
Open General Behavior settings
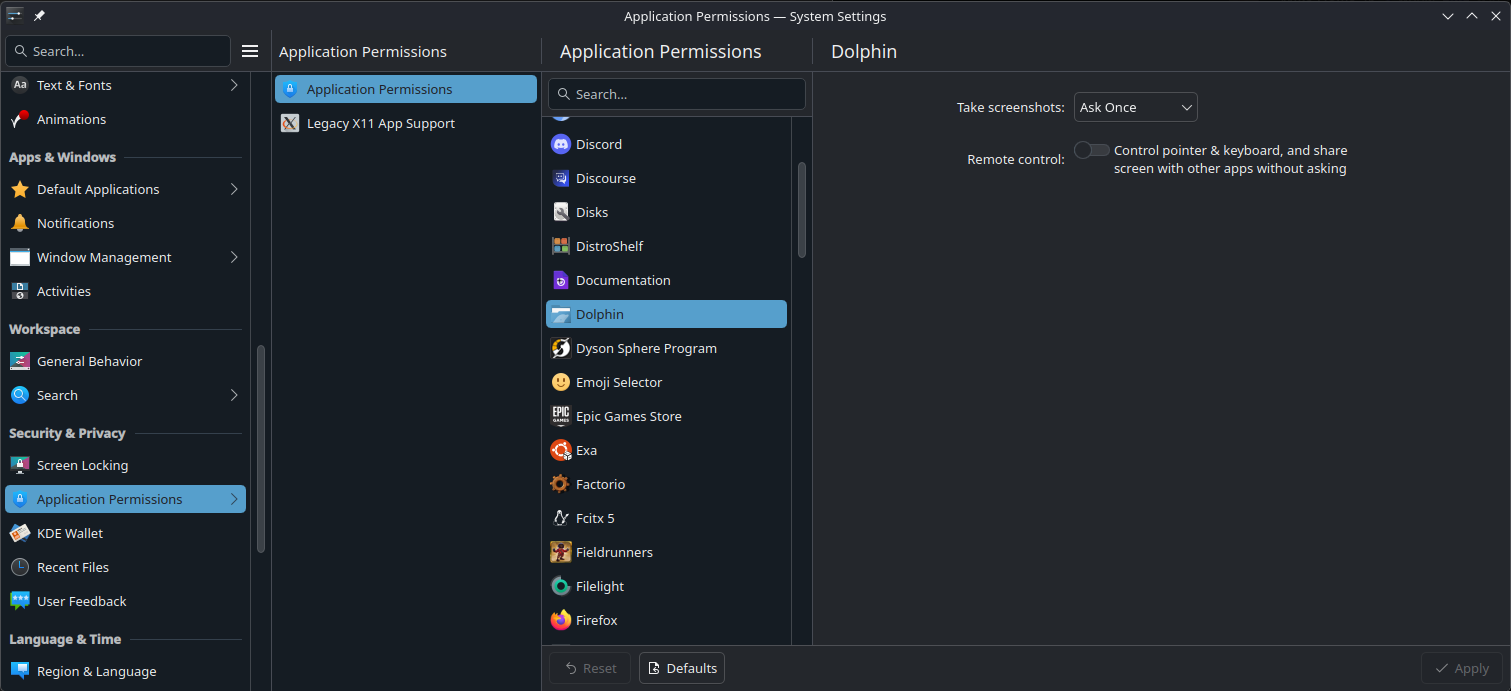(125, 361)
